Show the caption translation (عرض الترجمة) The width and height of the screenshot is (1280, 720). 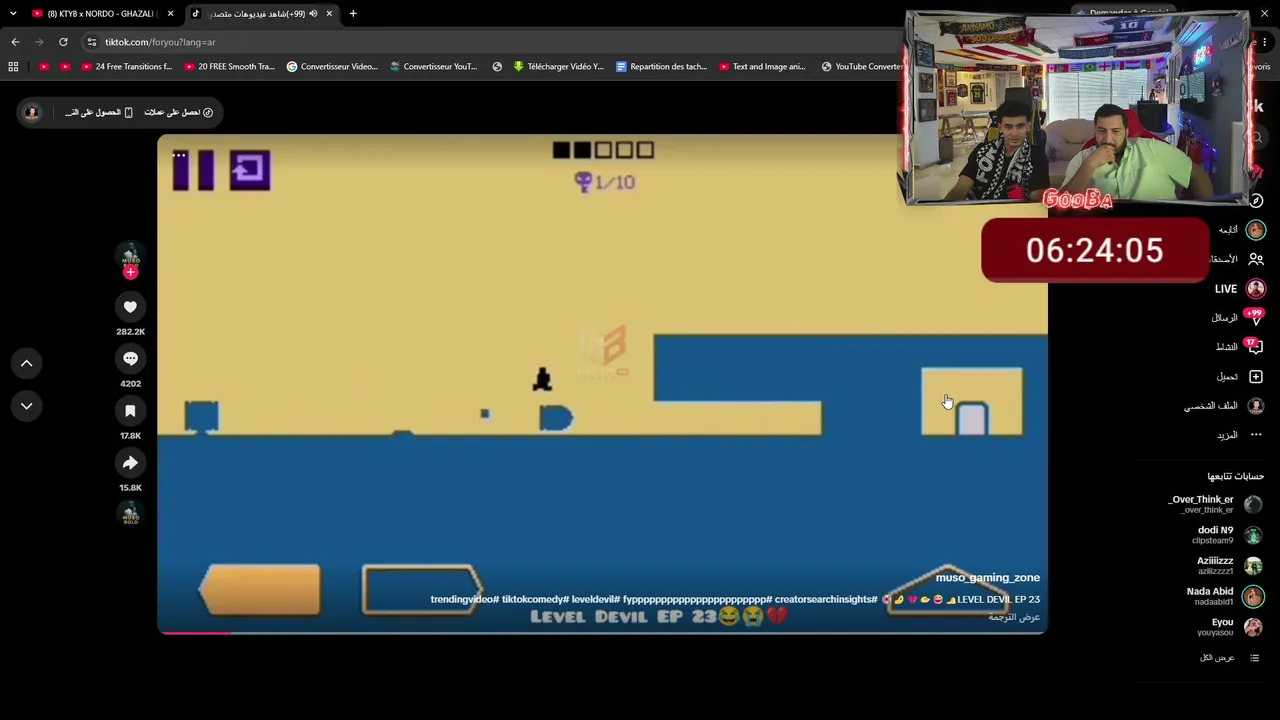coord(1014,617)
